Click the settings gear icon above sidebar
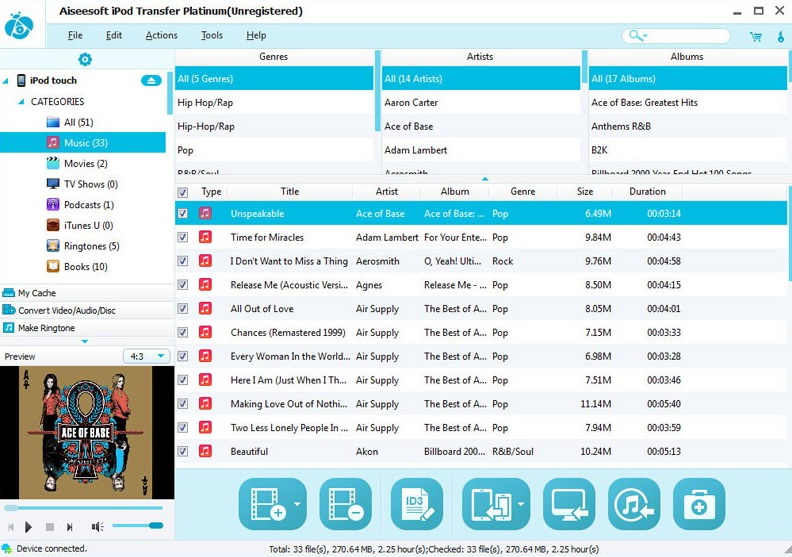This screenshot has height=557, width=792. tap(85, 60)
